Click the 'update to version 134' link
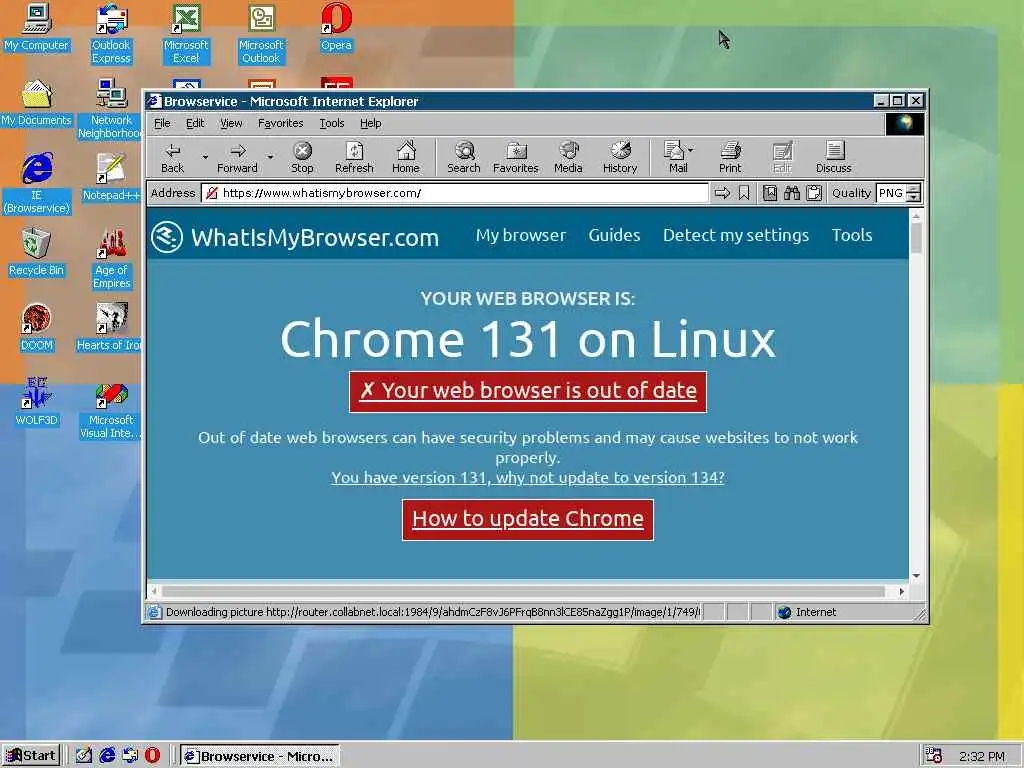This screenshot has width=1024, height=768. pos(528,477)
